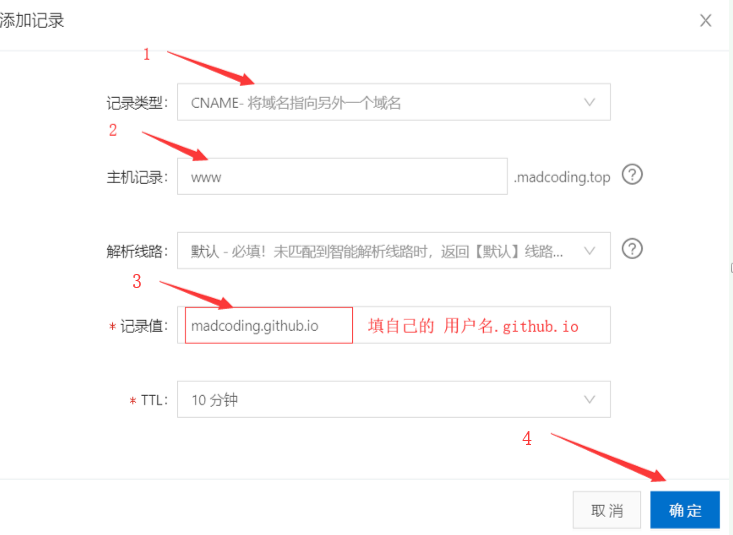Focus the 主机记录 input containing www

(342, 176)
